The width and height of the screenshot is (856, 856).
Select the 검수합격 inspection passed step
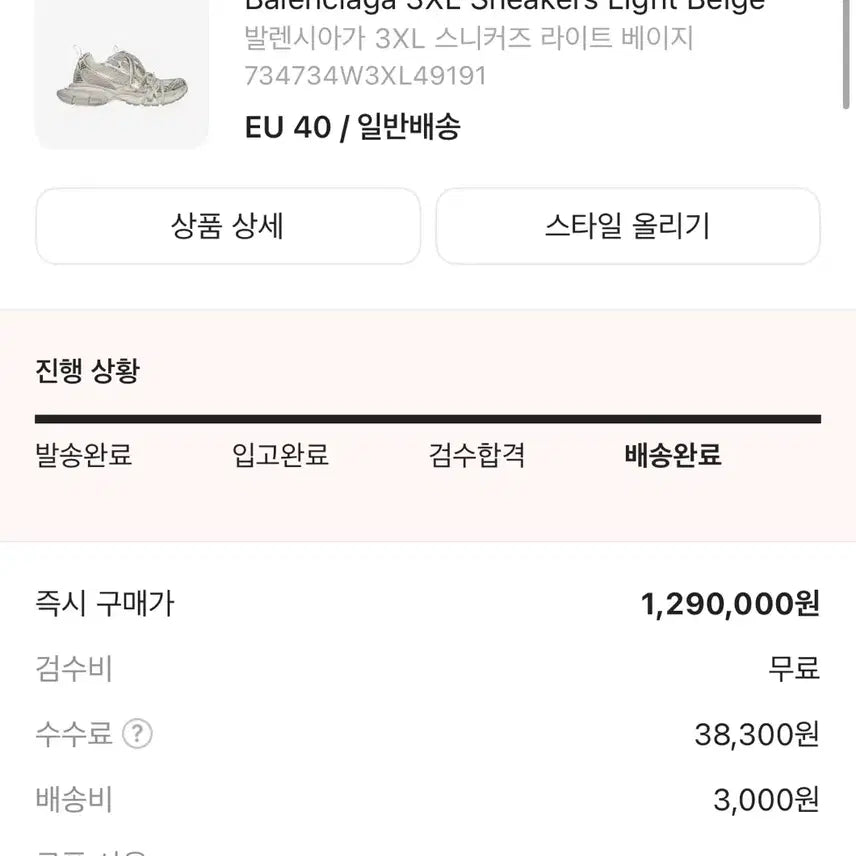point(475,456)
